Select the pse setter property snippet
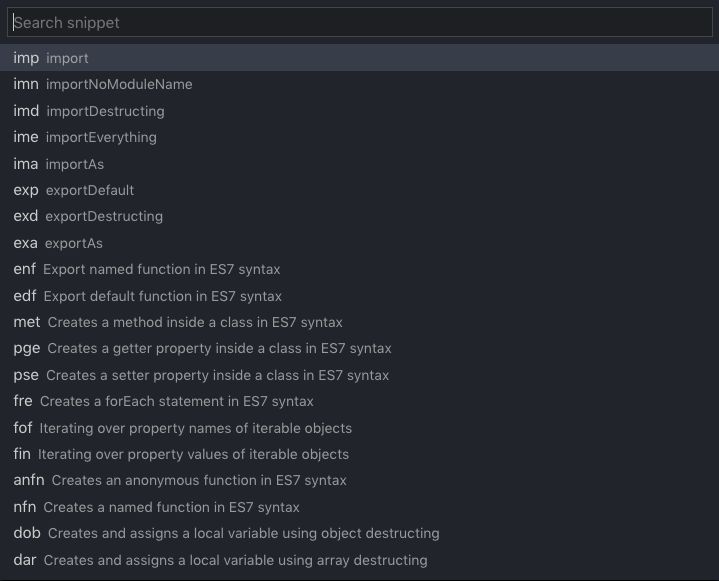 [201, 375]
